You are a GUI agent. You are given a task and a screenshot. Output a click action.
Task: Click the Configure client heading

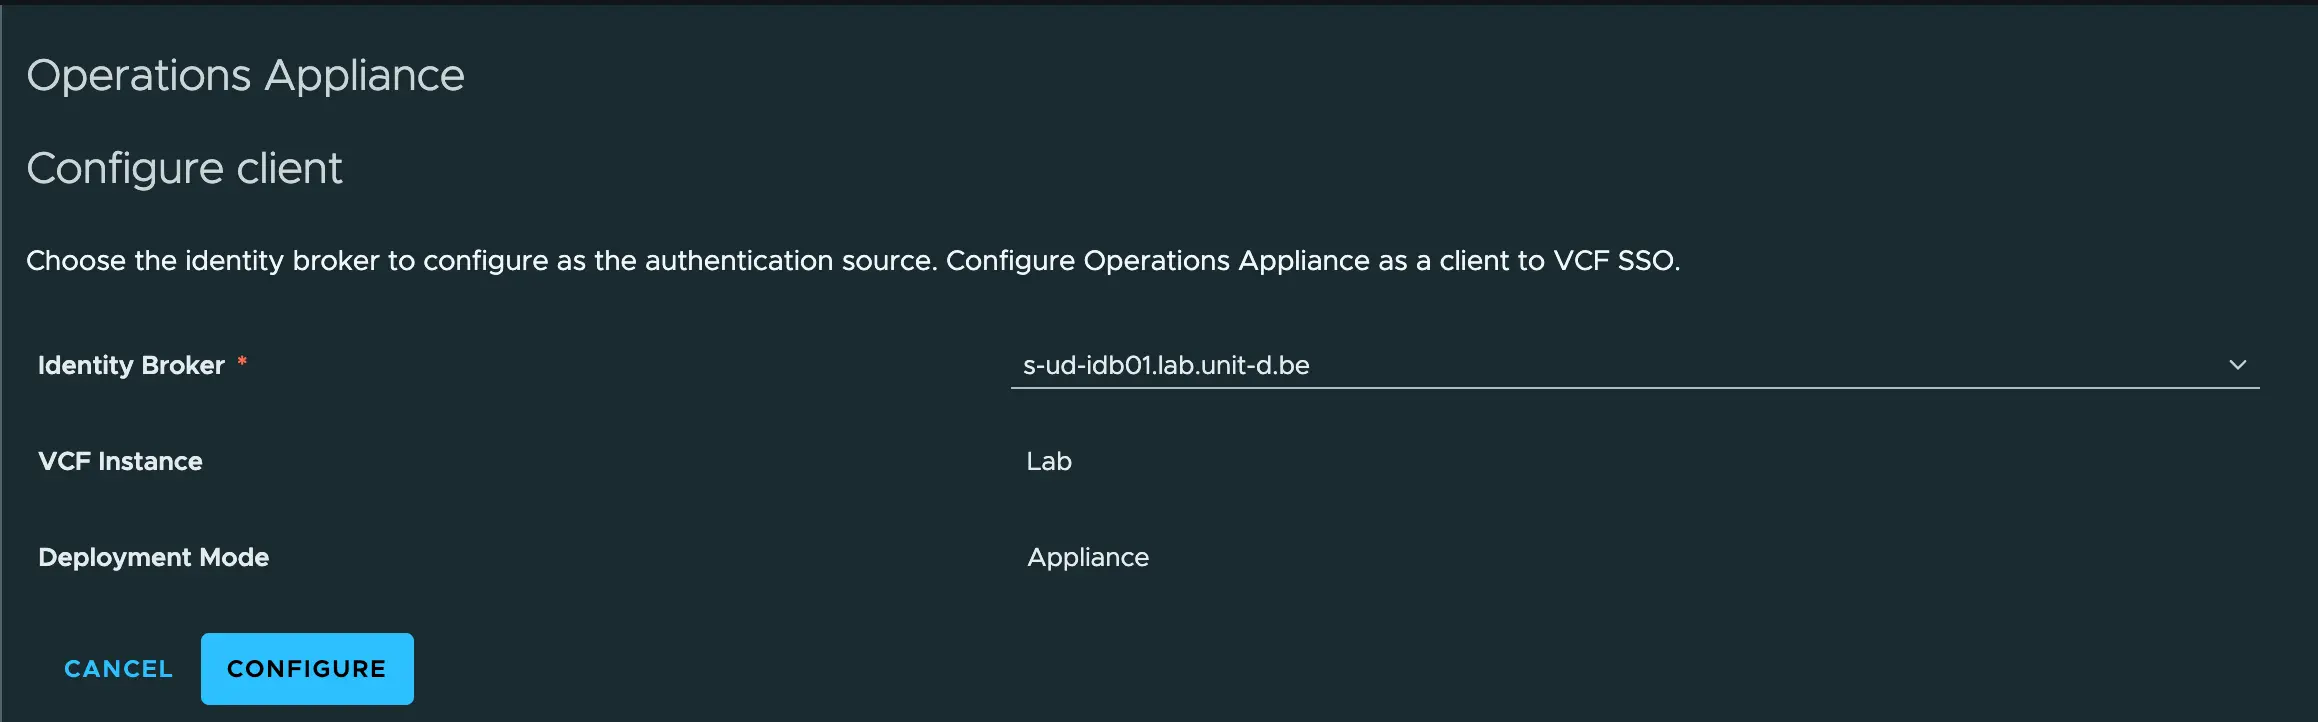pyautogui.click(x=184, y=168)
